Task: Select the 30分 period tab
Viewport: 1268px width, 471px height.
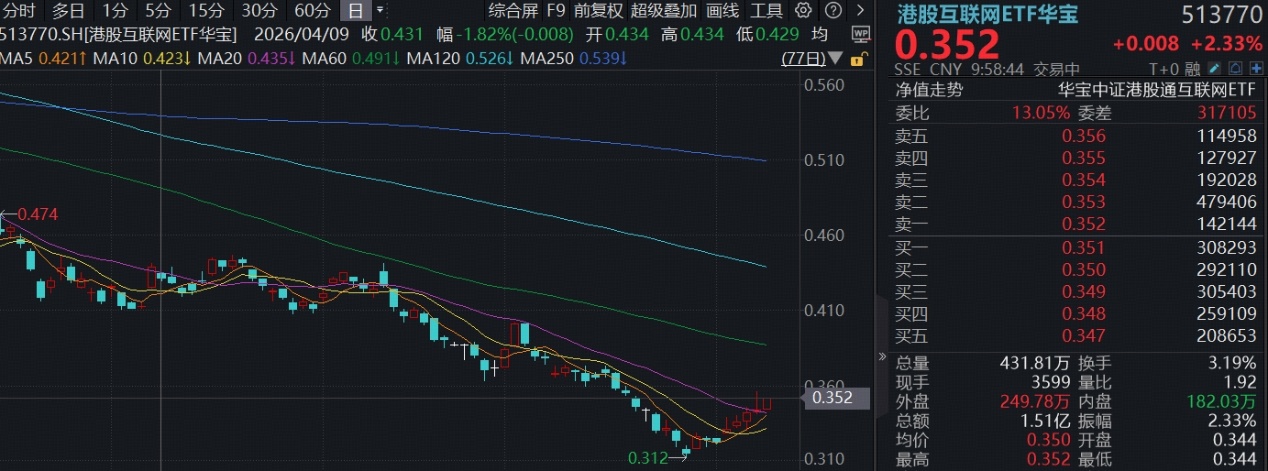Action: [259, 11]
